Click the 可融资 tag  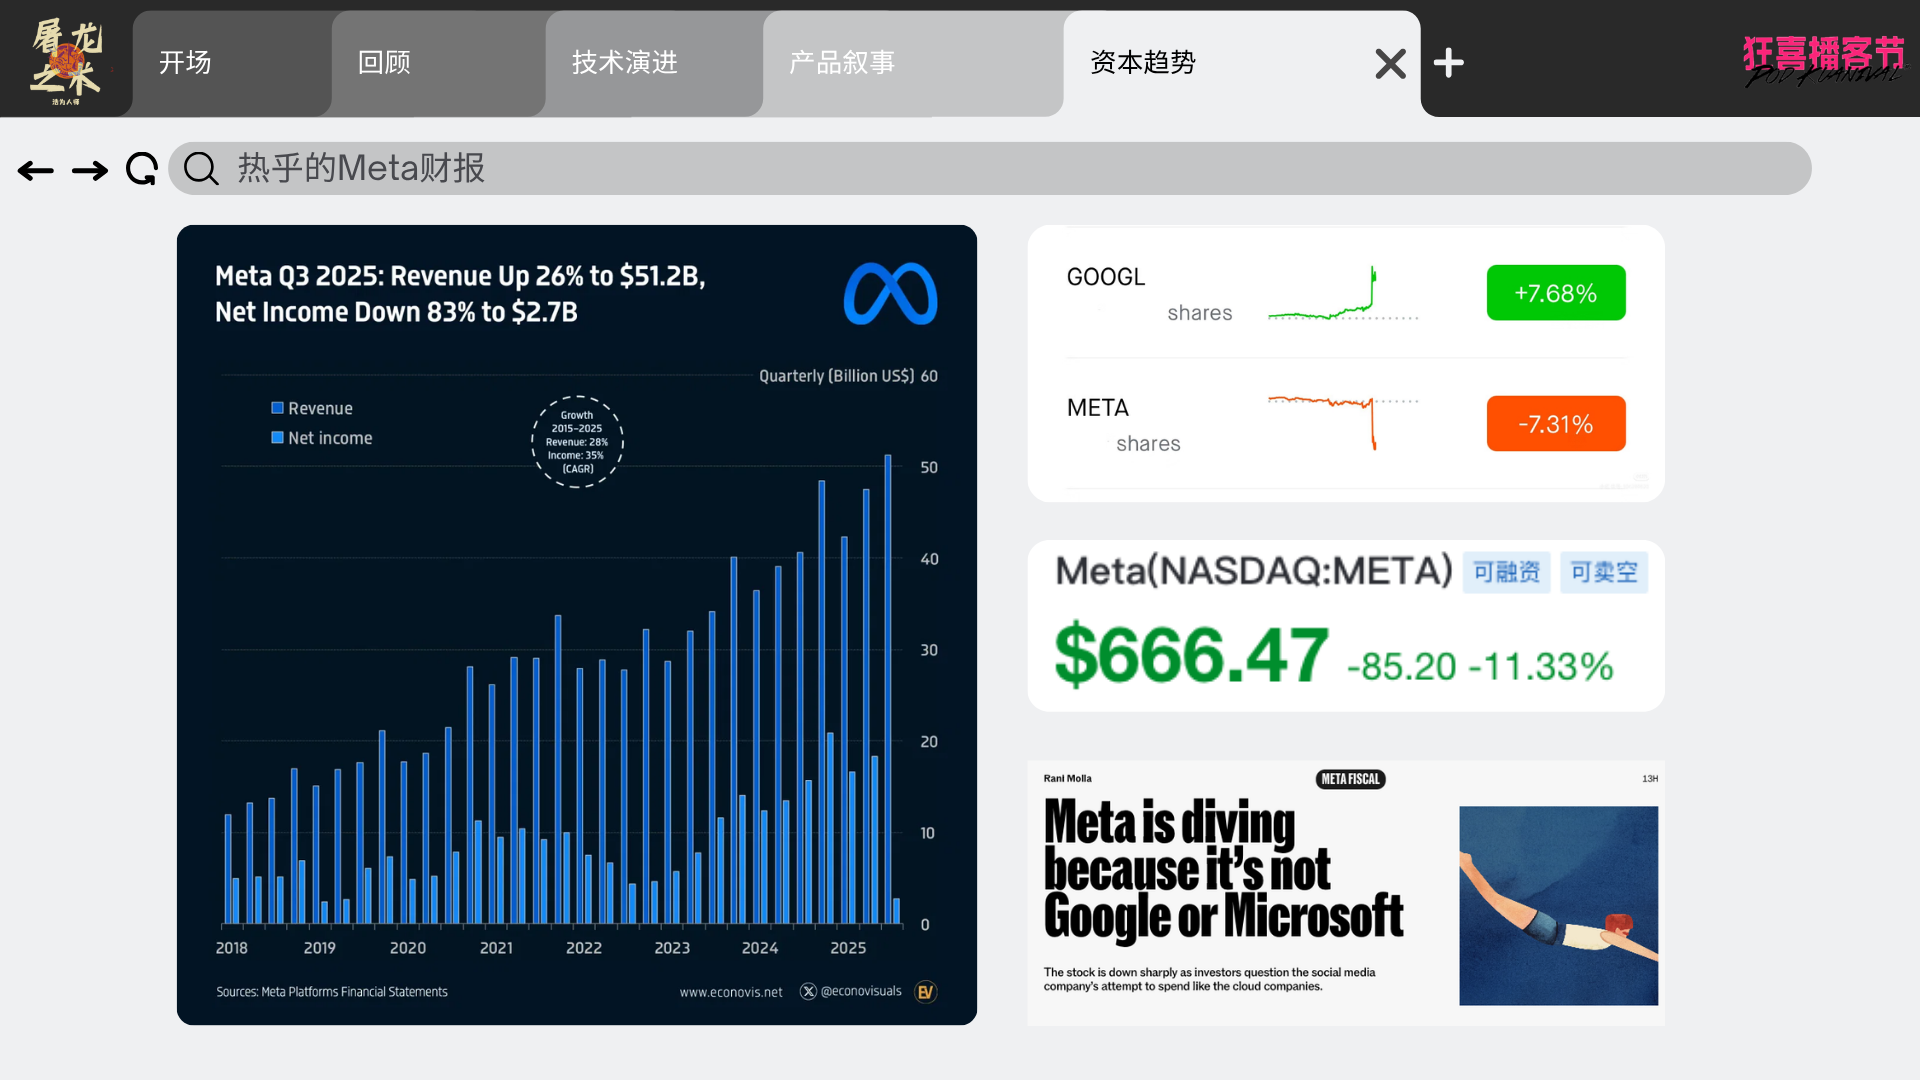1506,572
